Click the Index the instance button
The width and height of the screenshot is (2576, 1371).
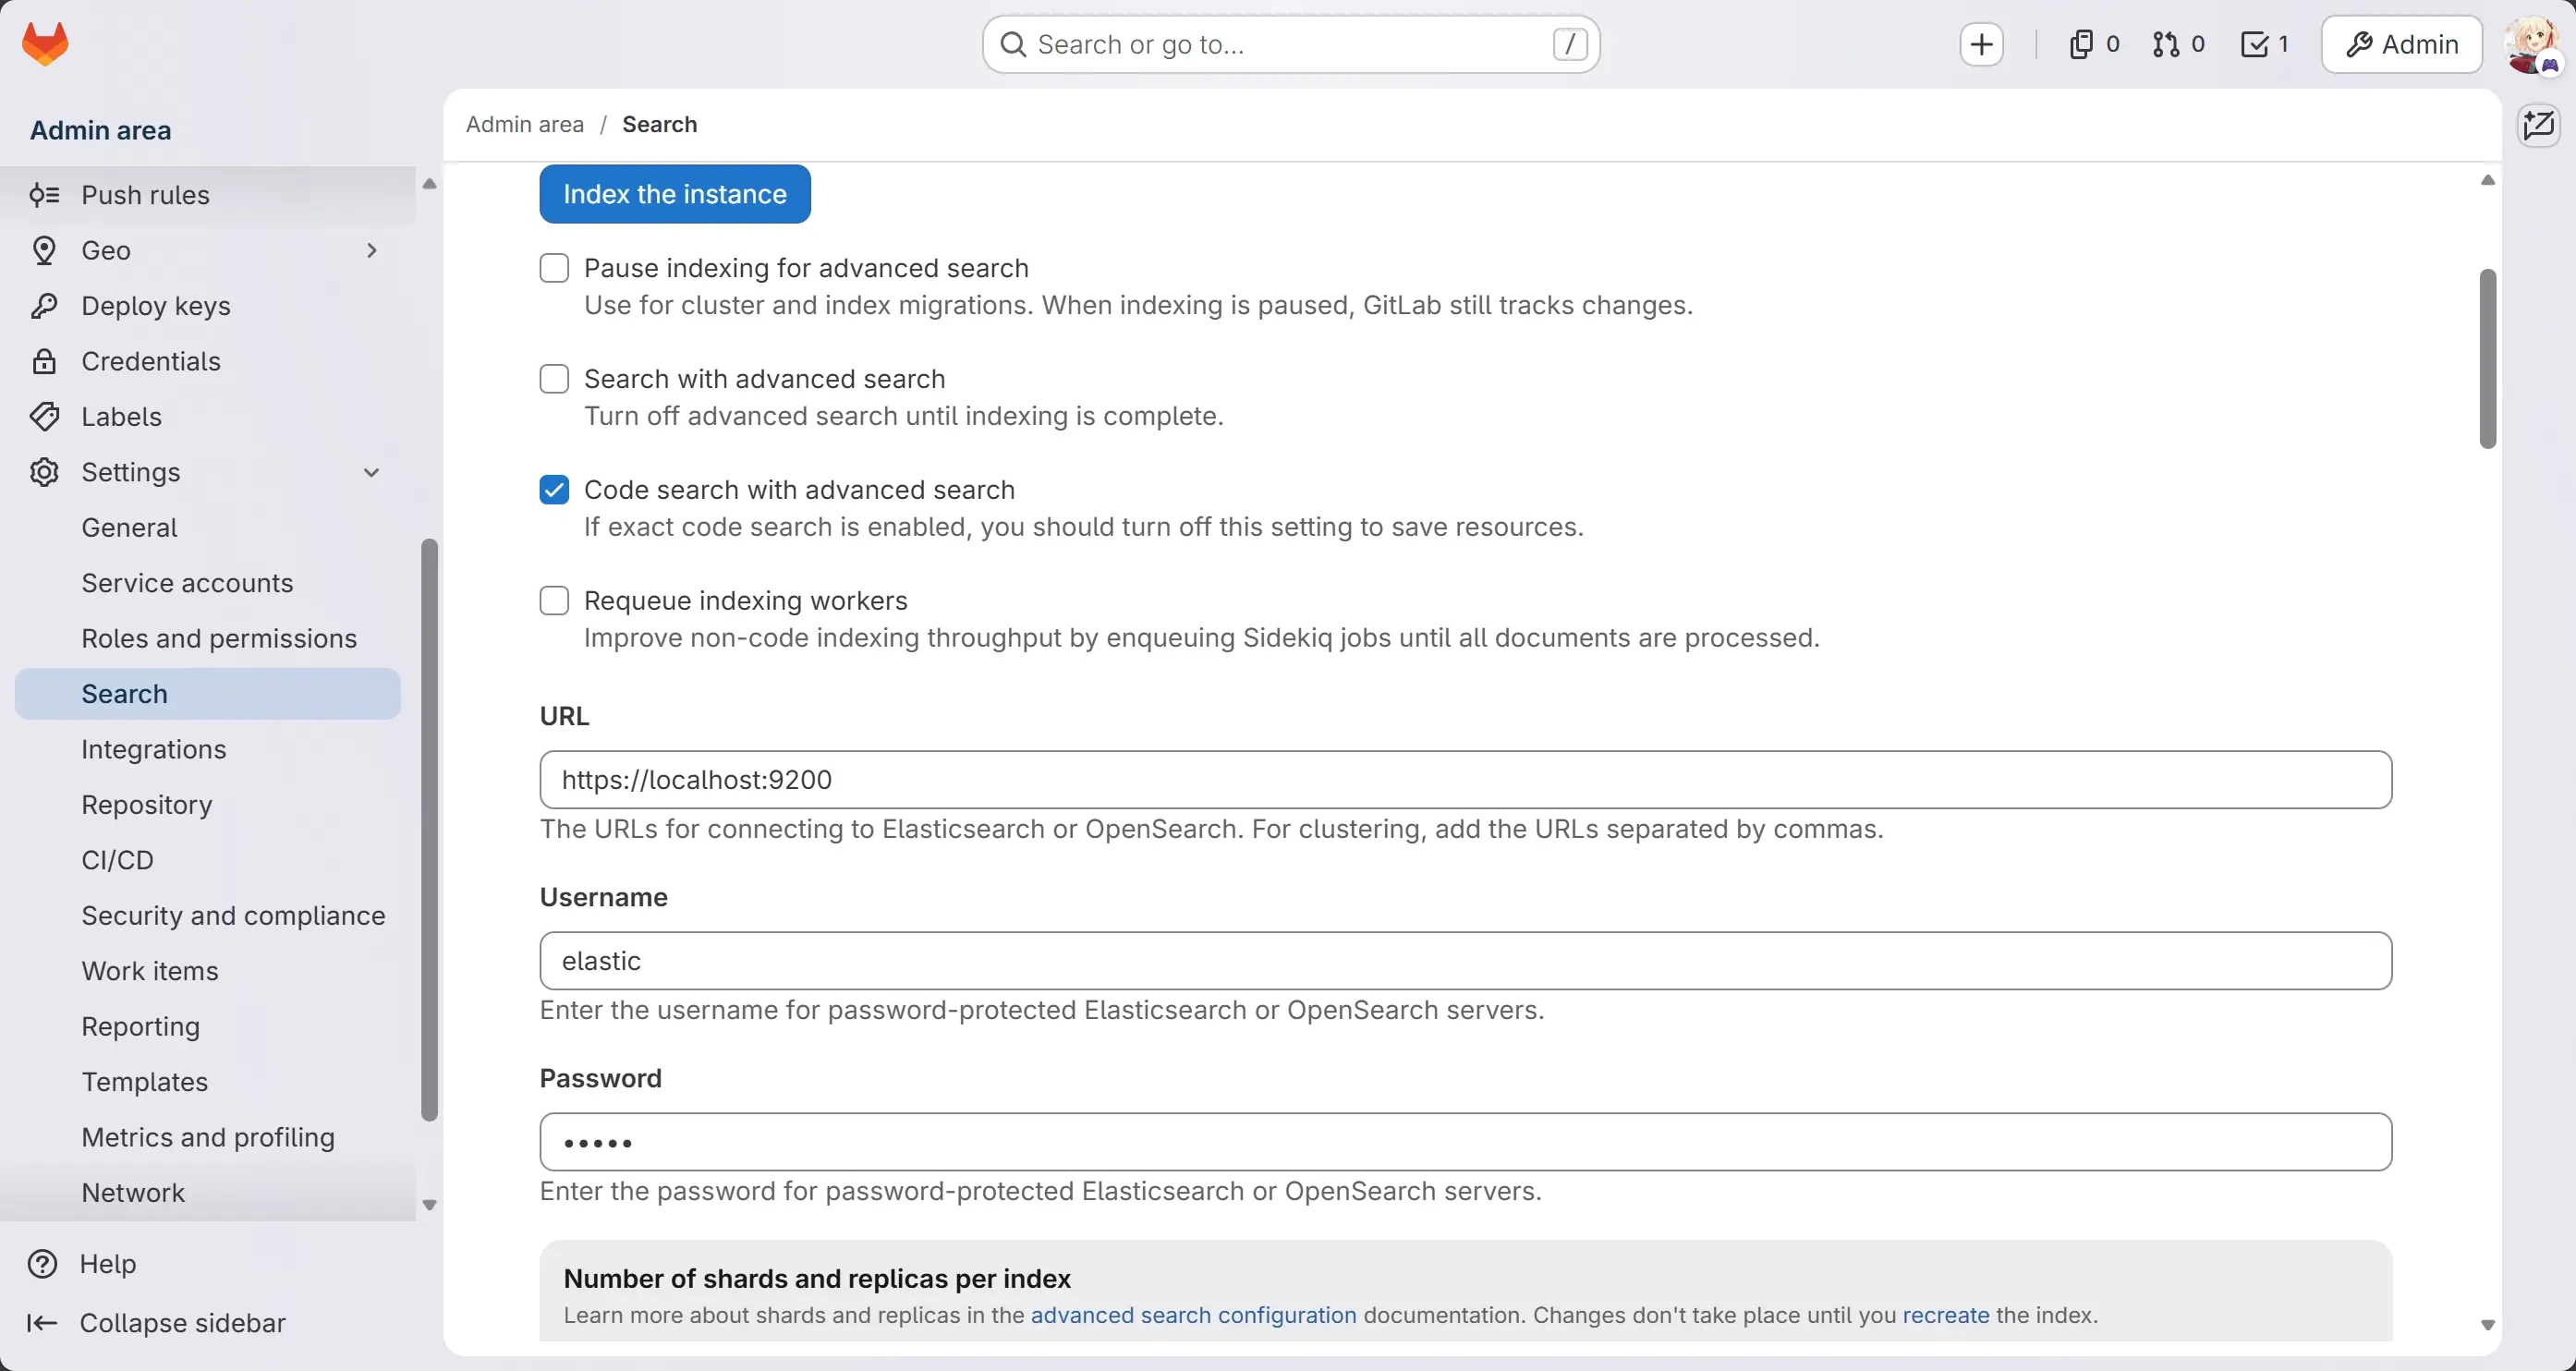pos(675,194)
